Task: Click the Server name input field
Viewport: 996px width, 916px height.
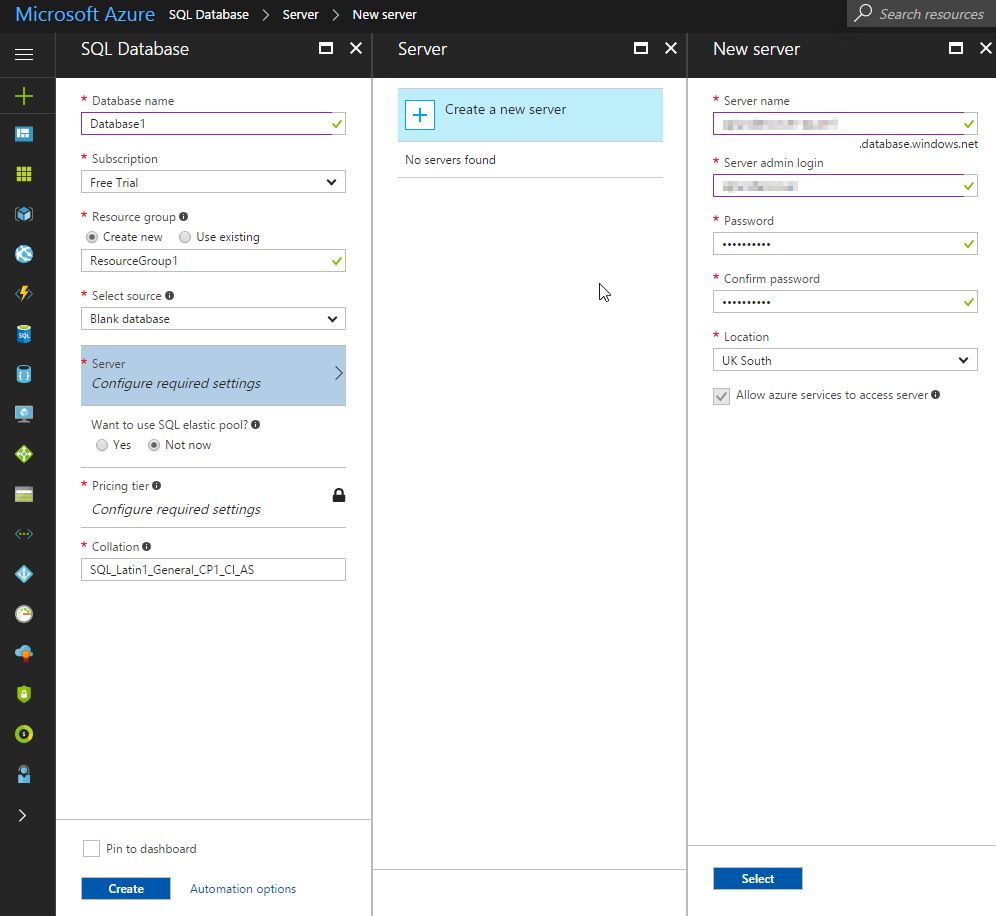Action: click(845, 123)
